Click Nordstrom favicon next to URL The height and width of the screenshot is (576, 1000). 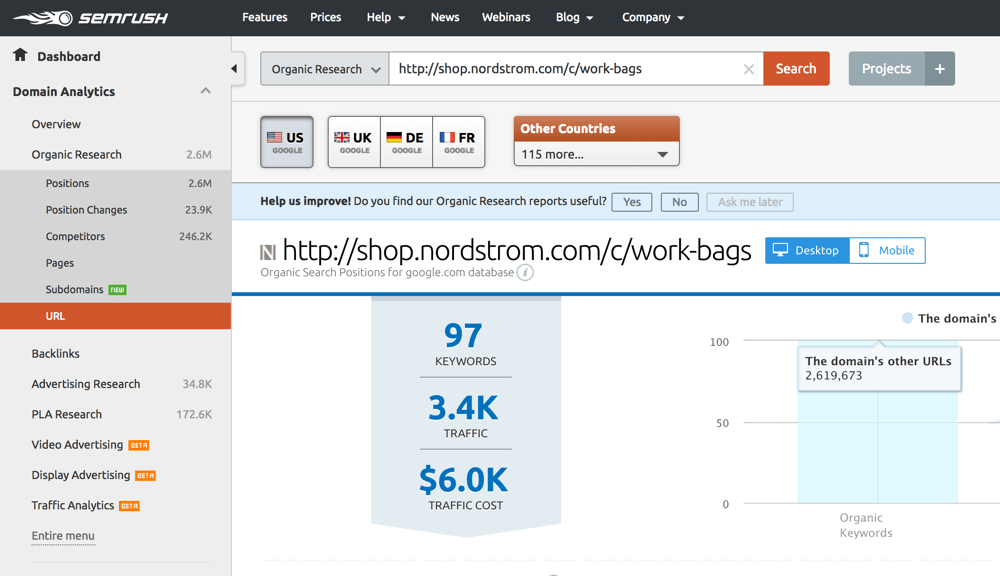pyautogui.click(x=268, y=253)
